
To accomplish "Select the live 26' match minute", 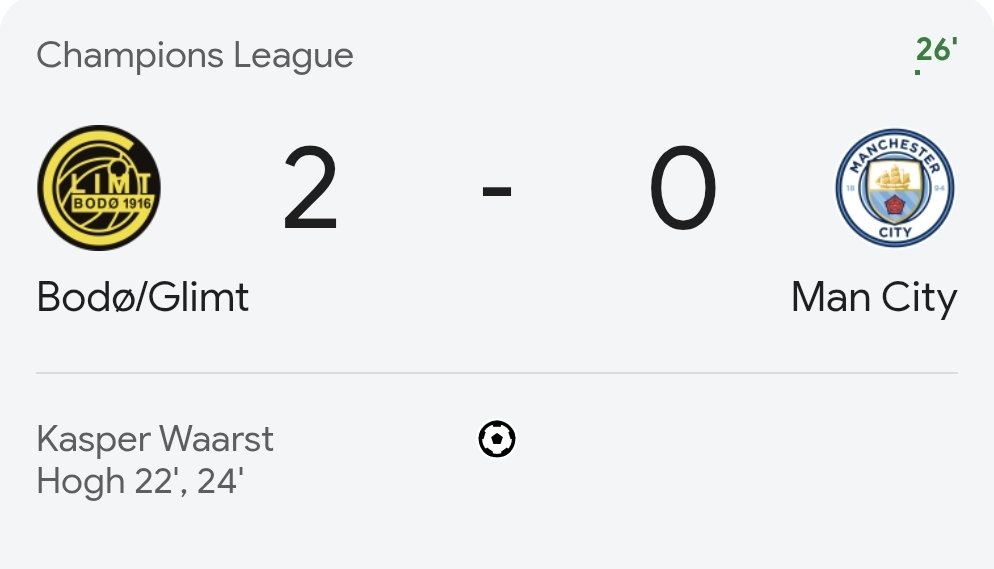I will coord(937,49).
